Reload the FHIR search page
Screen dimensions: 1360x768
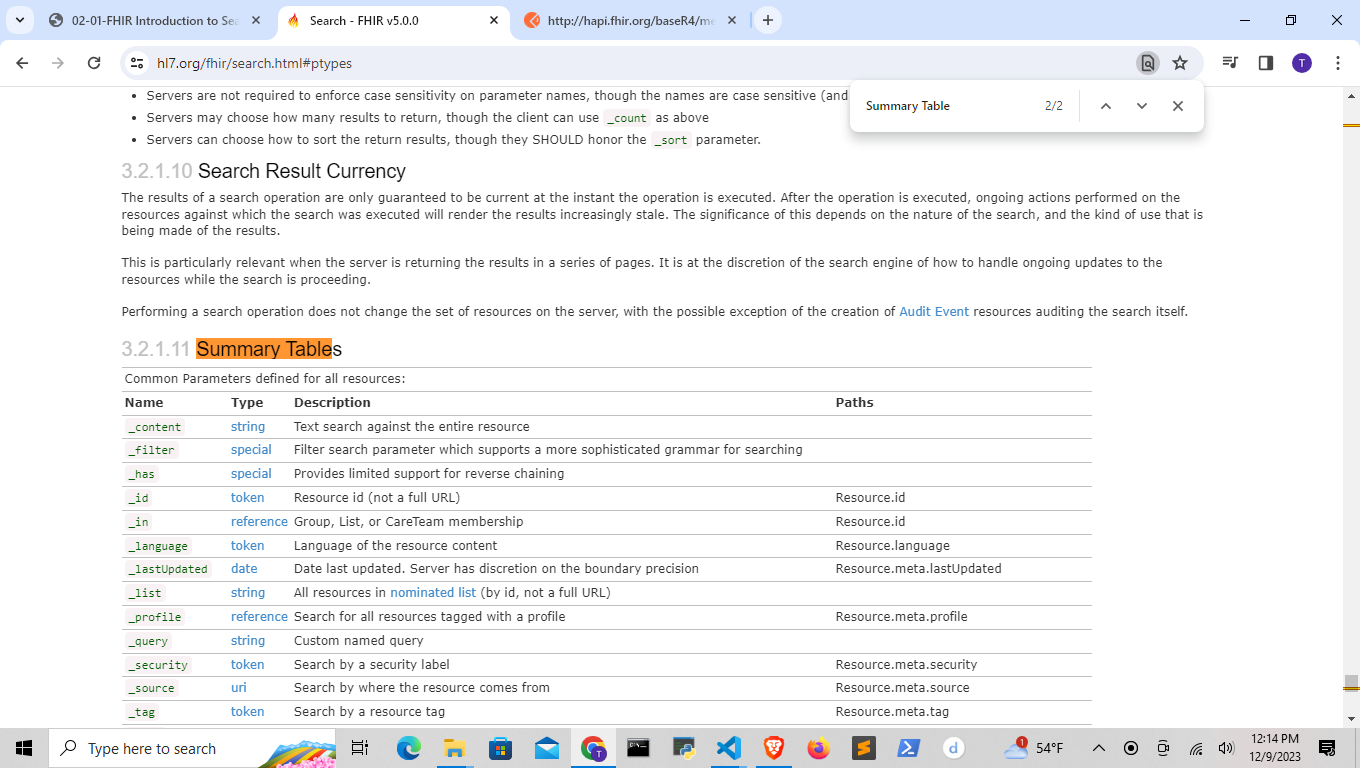(x=94, y=63)
